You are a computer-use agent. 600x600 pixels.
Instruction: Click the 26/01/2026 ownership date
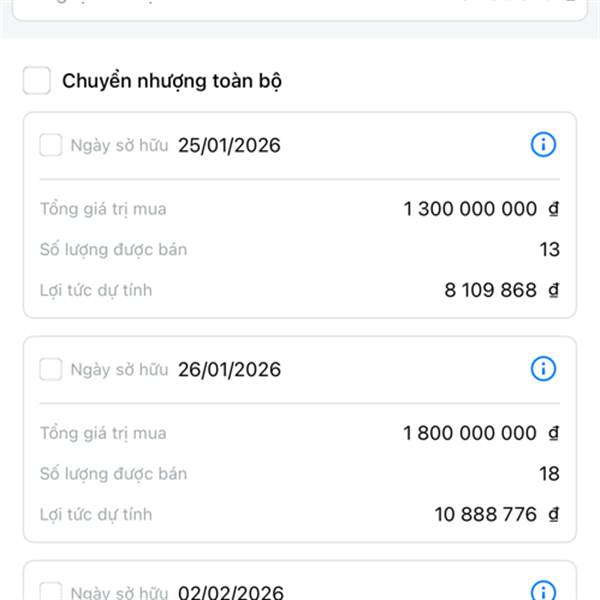[229, 370]
